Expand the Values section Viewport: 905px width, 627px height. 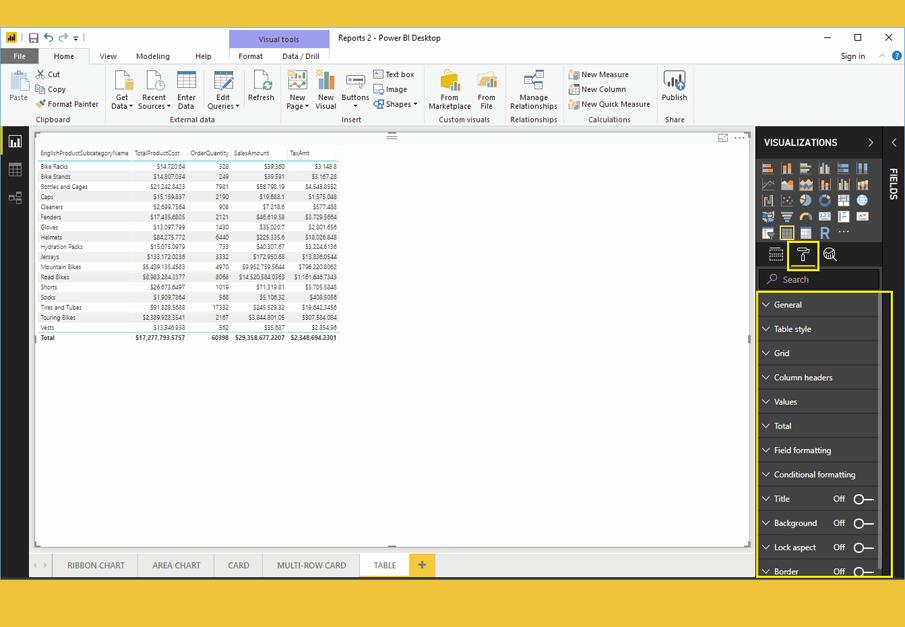click(x=818, y=402)
